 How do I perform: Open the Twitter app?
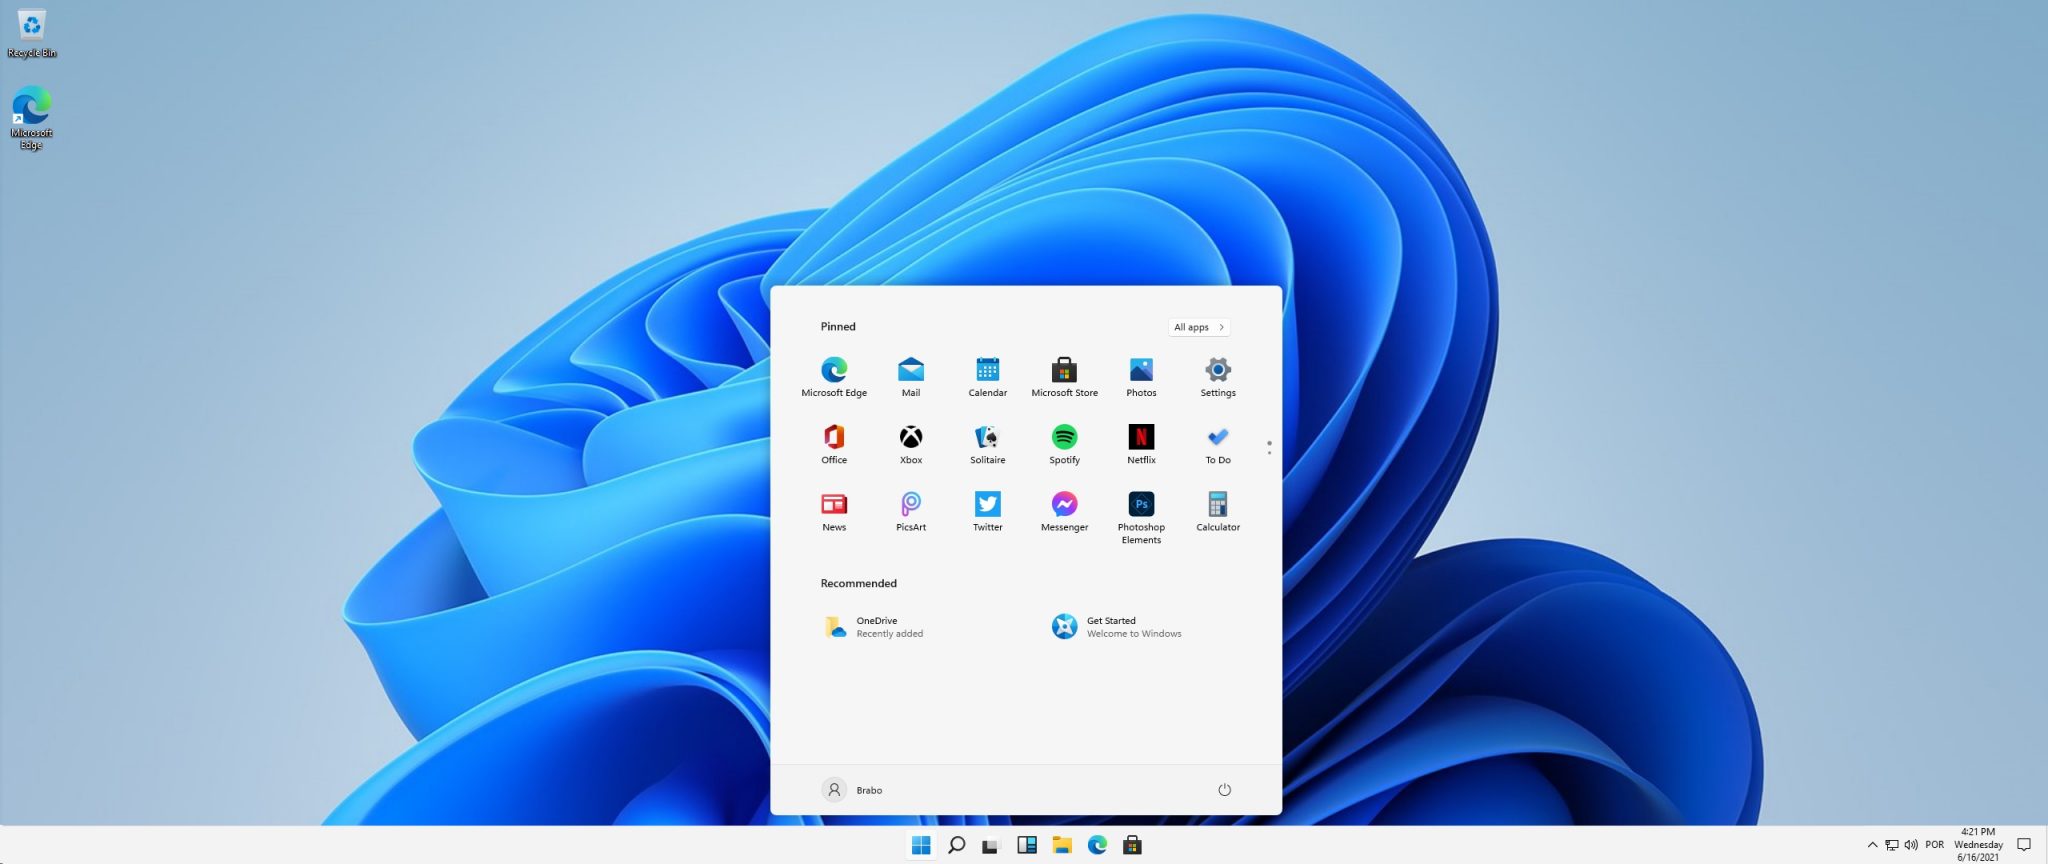pyautogui.click(x=987, y=511)
